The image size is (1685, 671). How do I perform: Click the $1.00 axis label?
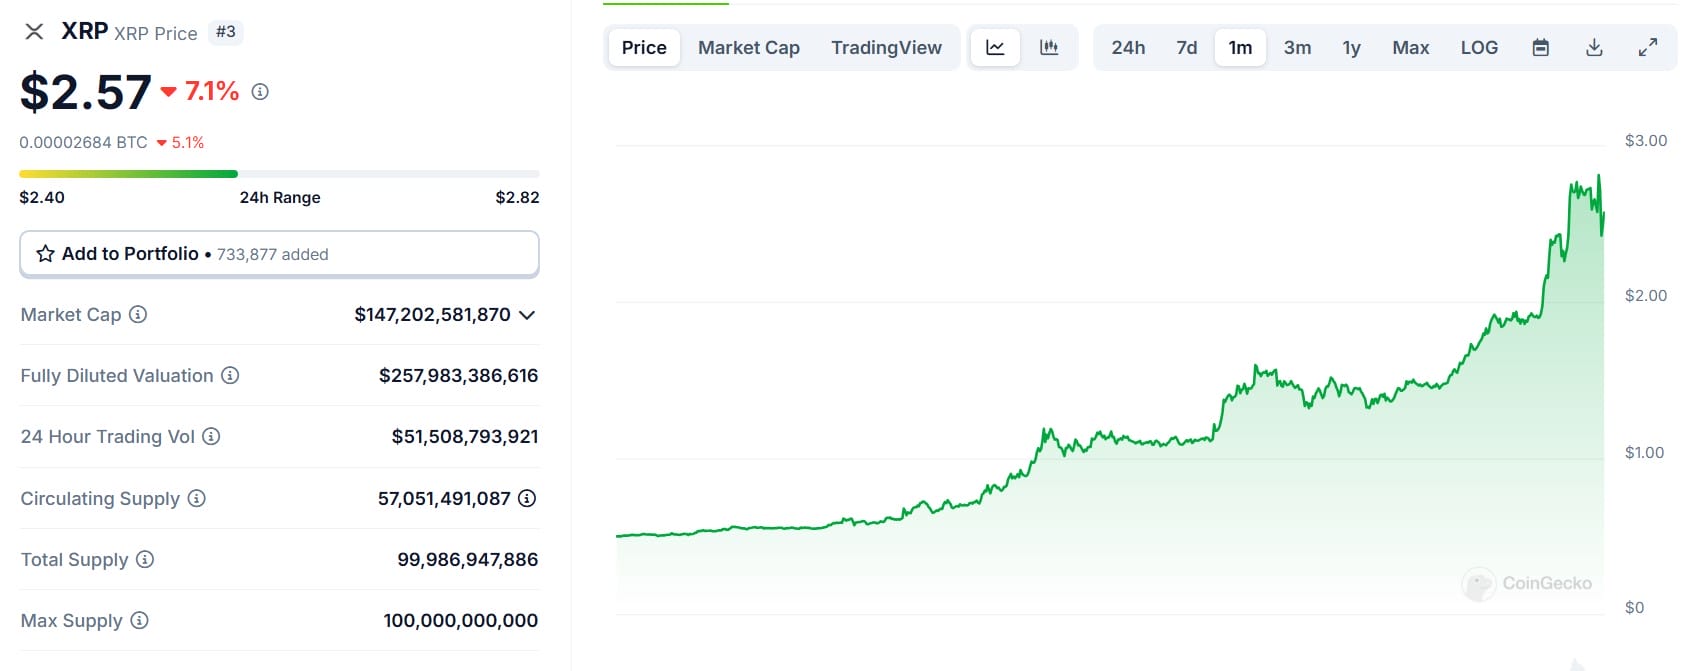click(1644, 453)
